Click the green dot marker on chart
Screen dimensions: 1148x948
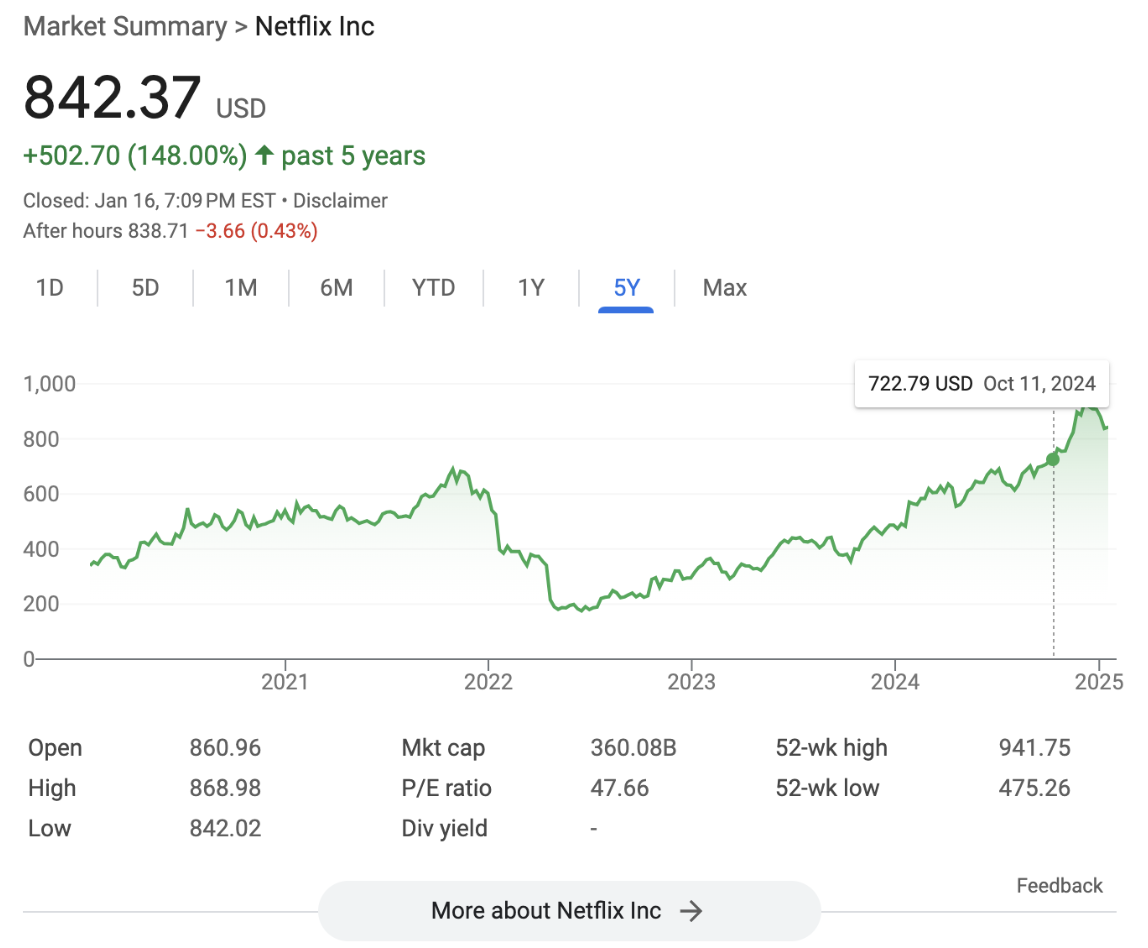(x=1052, y=459)
